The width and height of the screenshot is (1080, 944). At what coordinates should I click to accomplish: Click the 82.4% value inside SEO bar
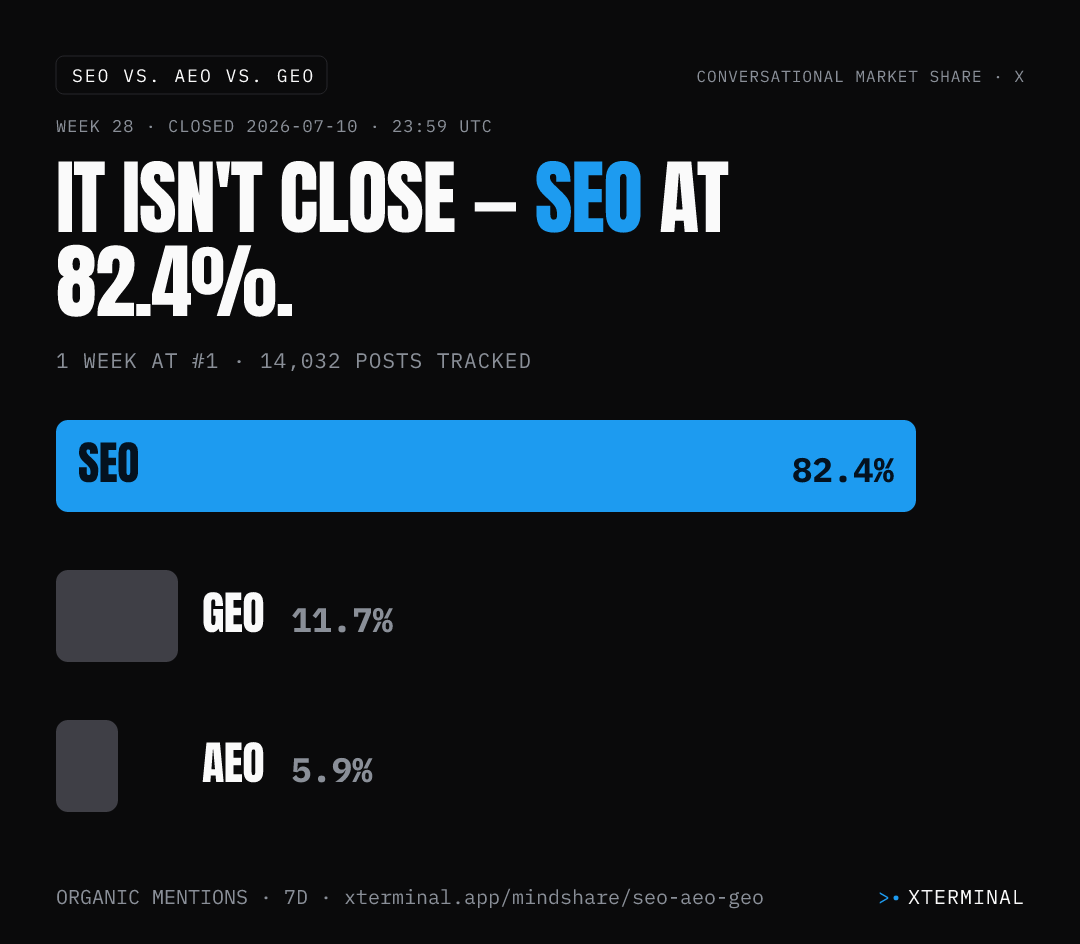tap(842, 471)
